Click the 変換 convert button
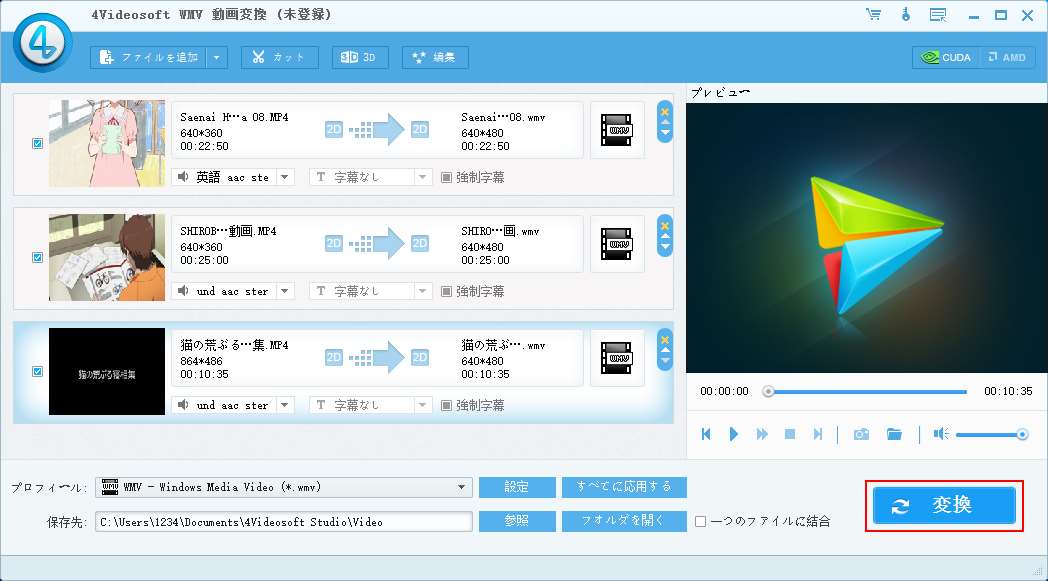1048x581 pixels. (x=943, y=505)
